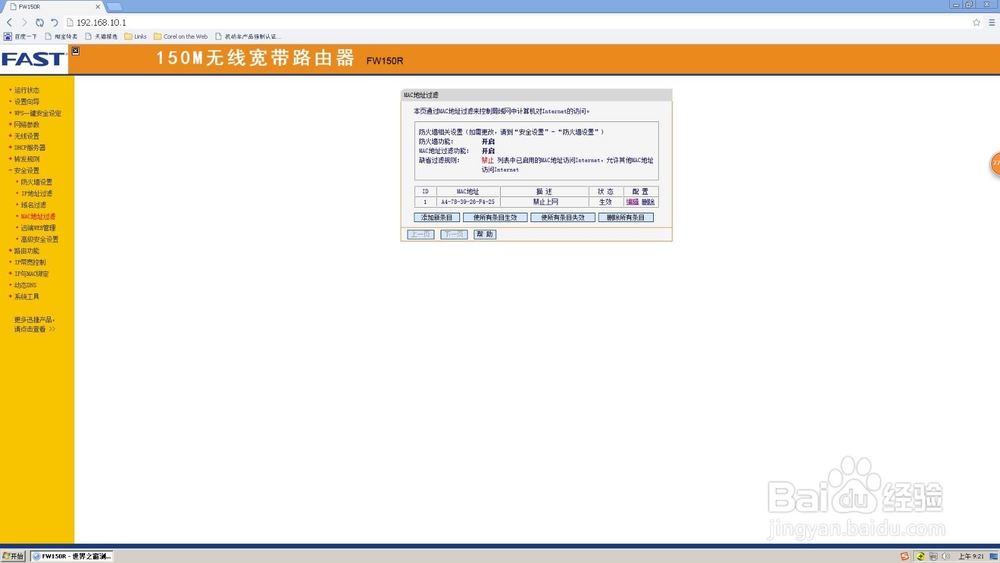This screenshot has height=563, width=1000.
Task: Click the 生效 status cell
Action: [605, 201]
